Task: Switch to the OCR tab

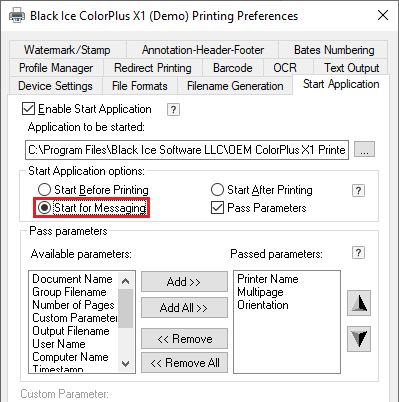Action: click(x=285, y=68)
